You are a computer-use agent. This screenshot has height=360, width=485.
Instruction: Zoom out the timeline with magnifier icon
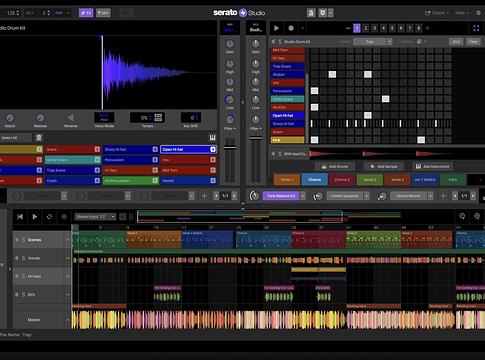click(462, 216)
